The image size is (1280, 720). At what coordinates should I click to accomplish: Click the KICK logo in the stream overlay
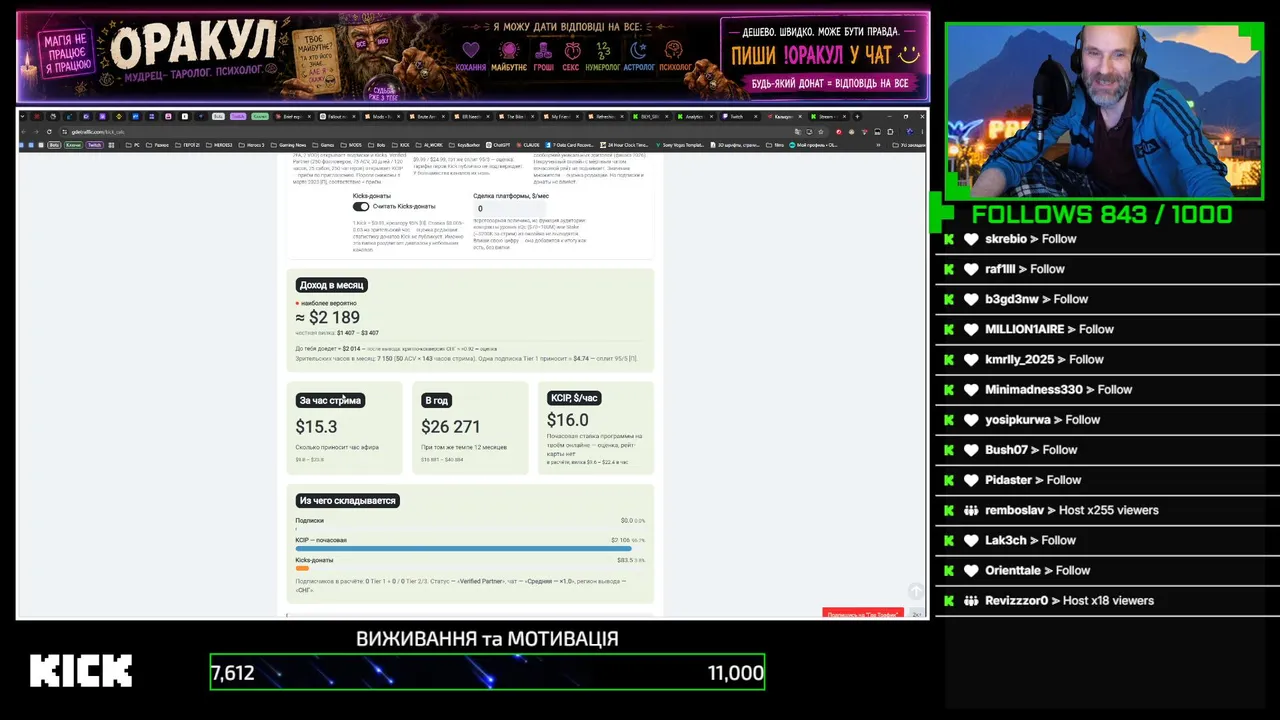[81, 671]
